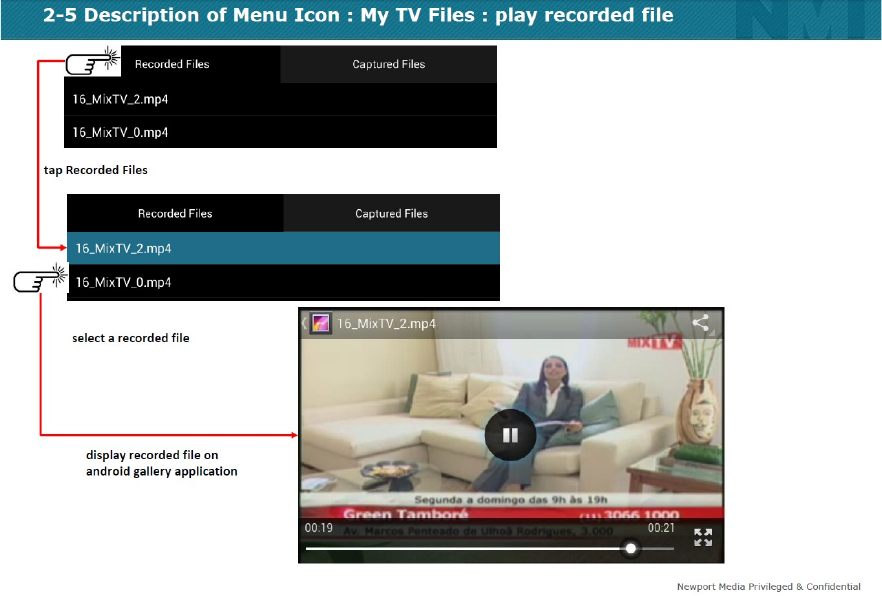Open the lower Captured Files tab
The width and height of the screenshot is (882, 596).
392,214
